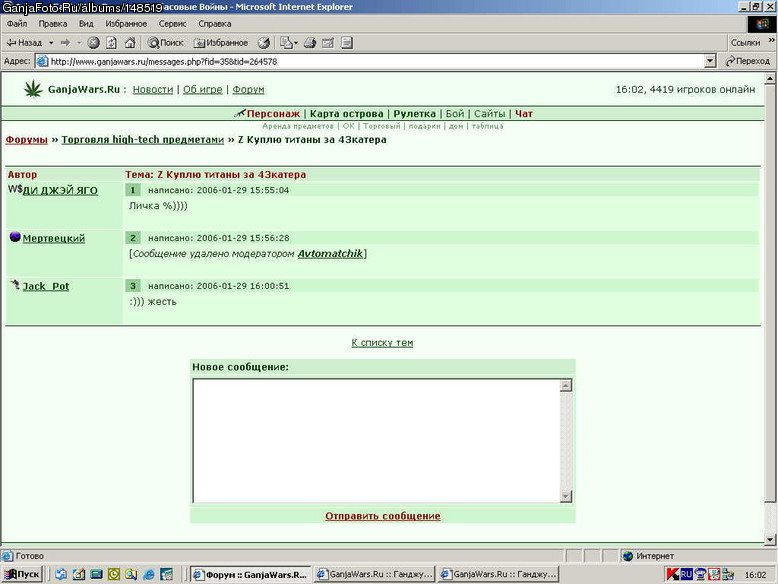
Task: Open the Персонаж navigation link
Action: click(273, 114)
